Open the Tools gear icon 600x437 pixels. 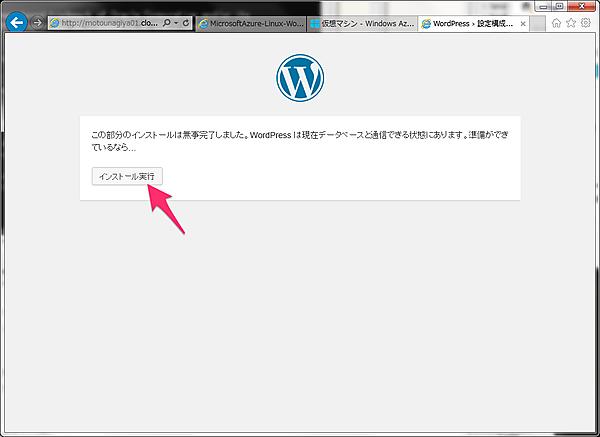coord(585,23)
